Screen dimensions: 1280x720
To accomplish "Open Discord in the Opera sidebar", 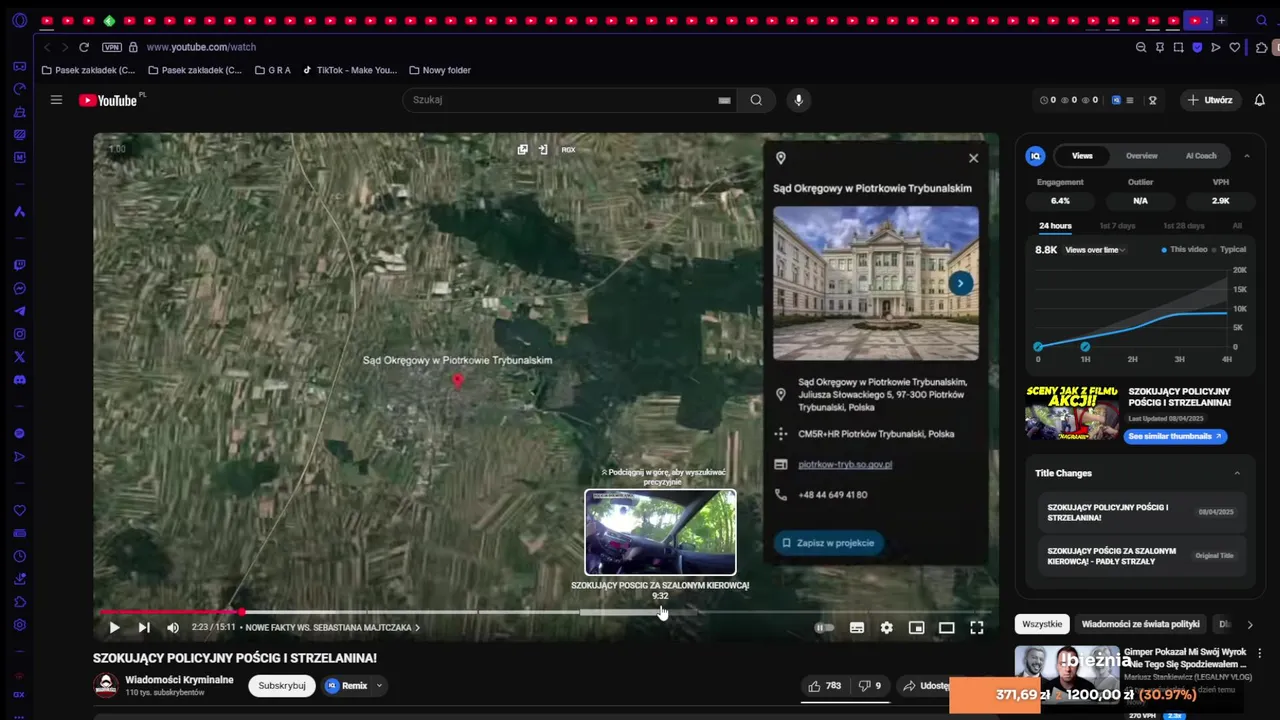I will pos(19,380).
